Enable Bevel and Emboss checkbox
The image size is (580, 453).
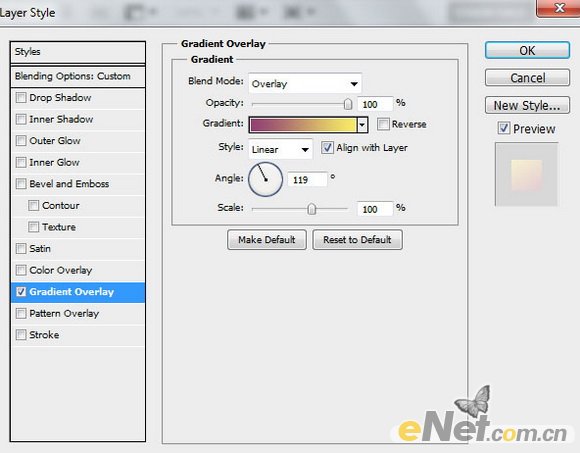21,183
